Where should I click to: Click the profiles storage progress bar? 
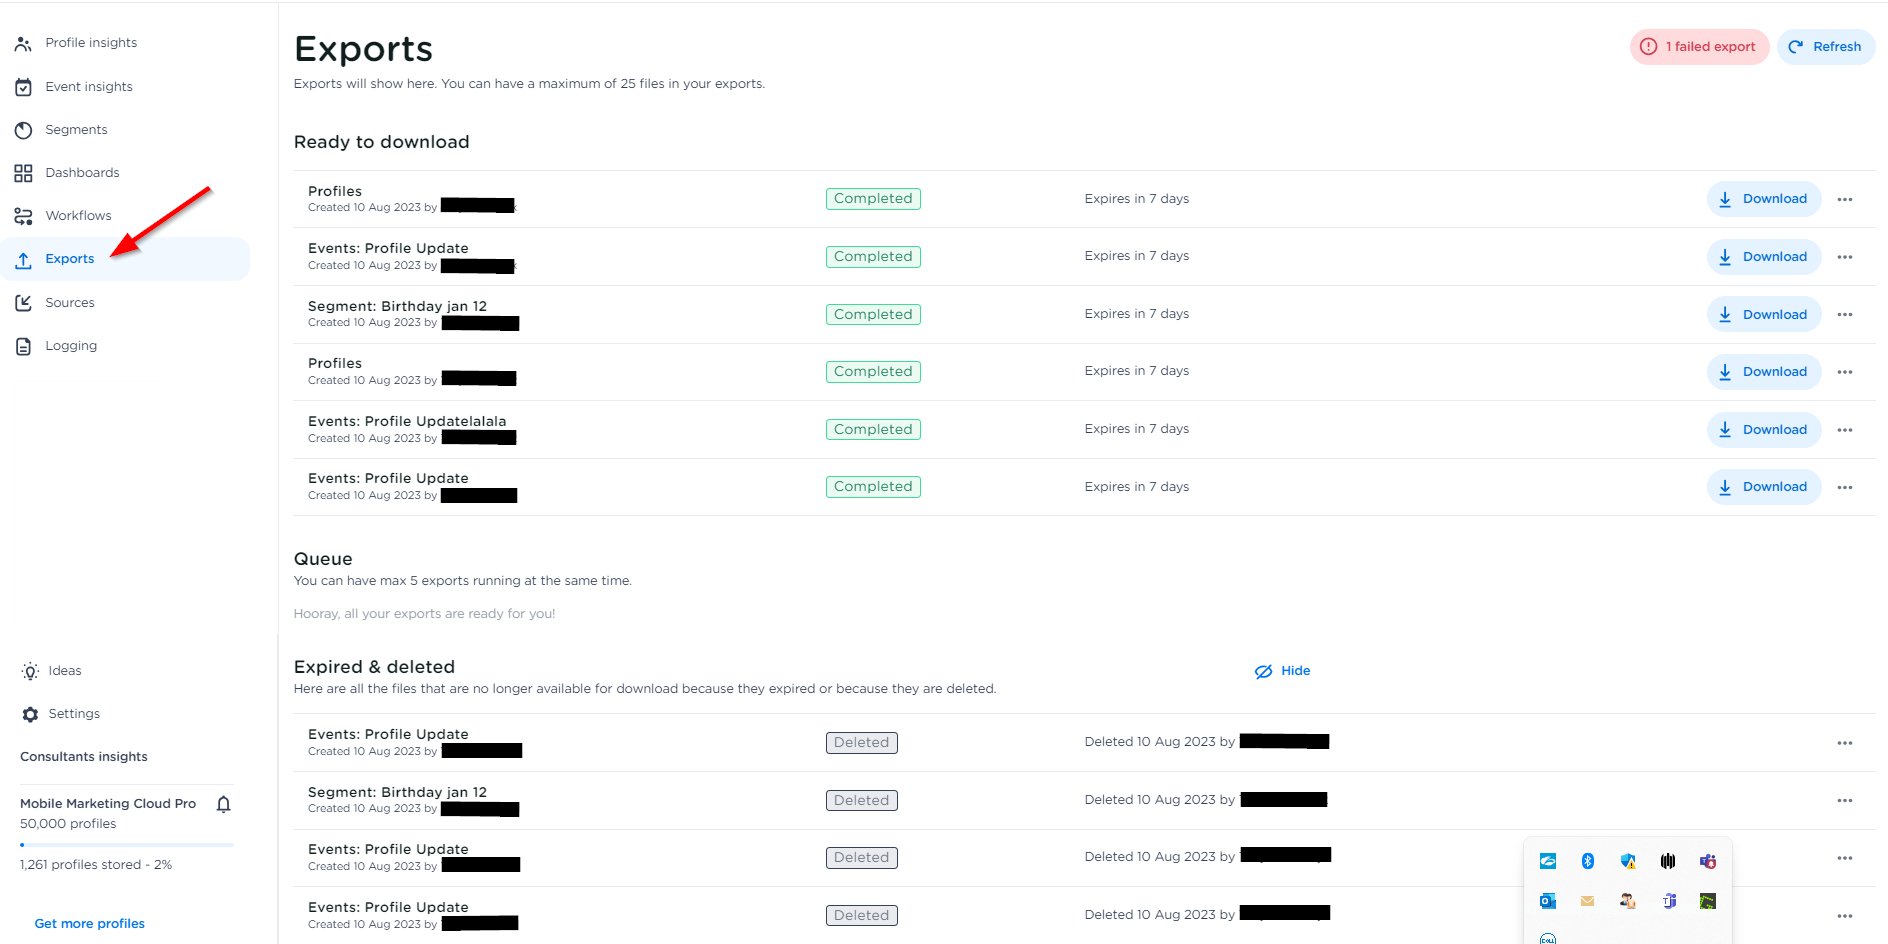click(127, 845)
